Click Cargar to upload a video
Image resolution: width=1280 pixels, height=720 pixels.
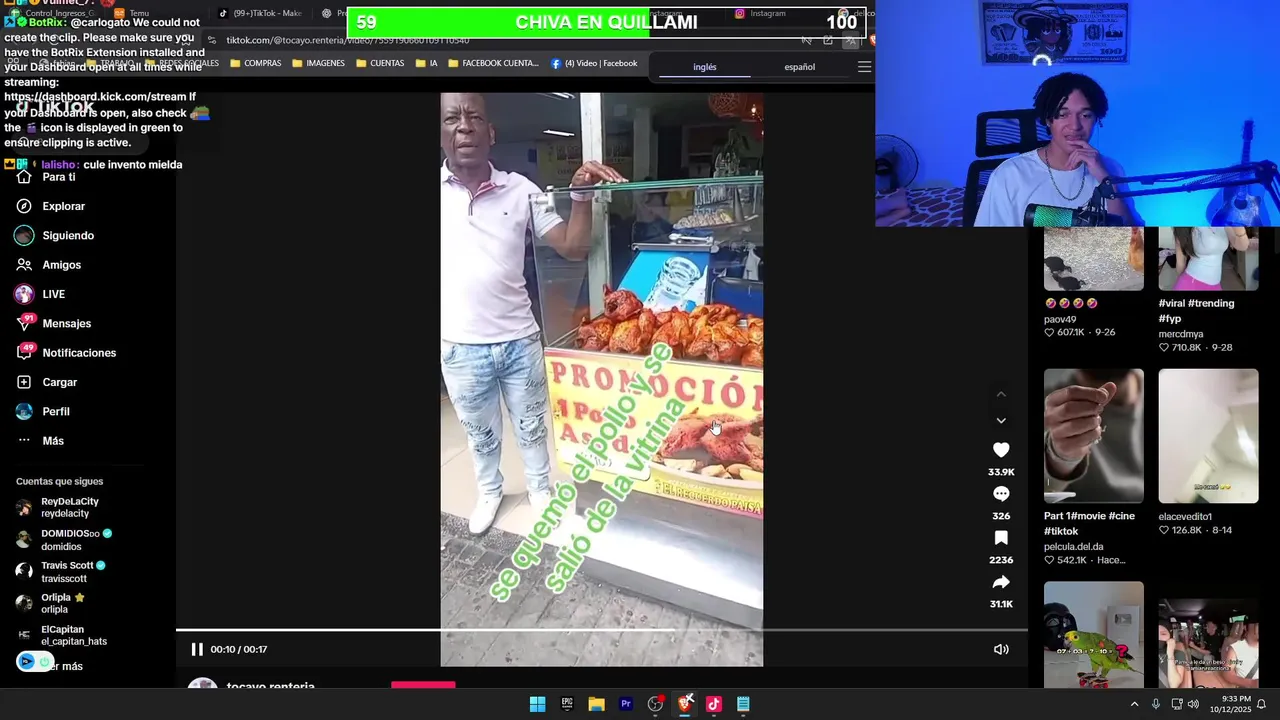47,382
